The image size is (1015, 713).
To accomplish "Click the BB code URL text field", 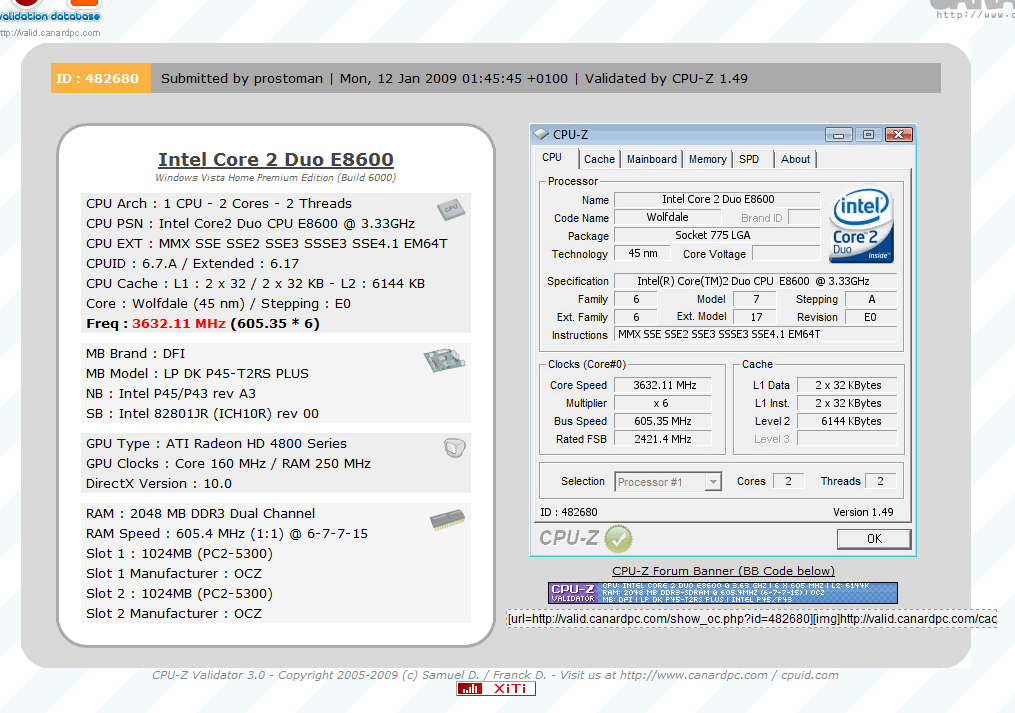I will click(x=752, y=619).
